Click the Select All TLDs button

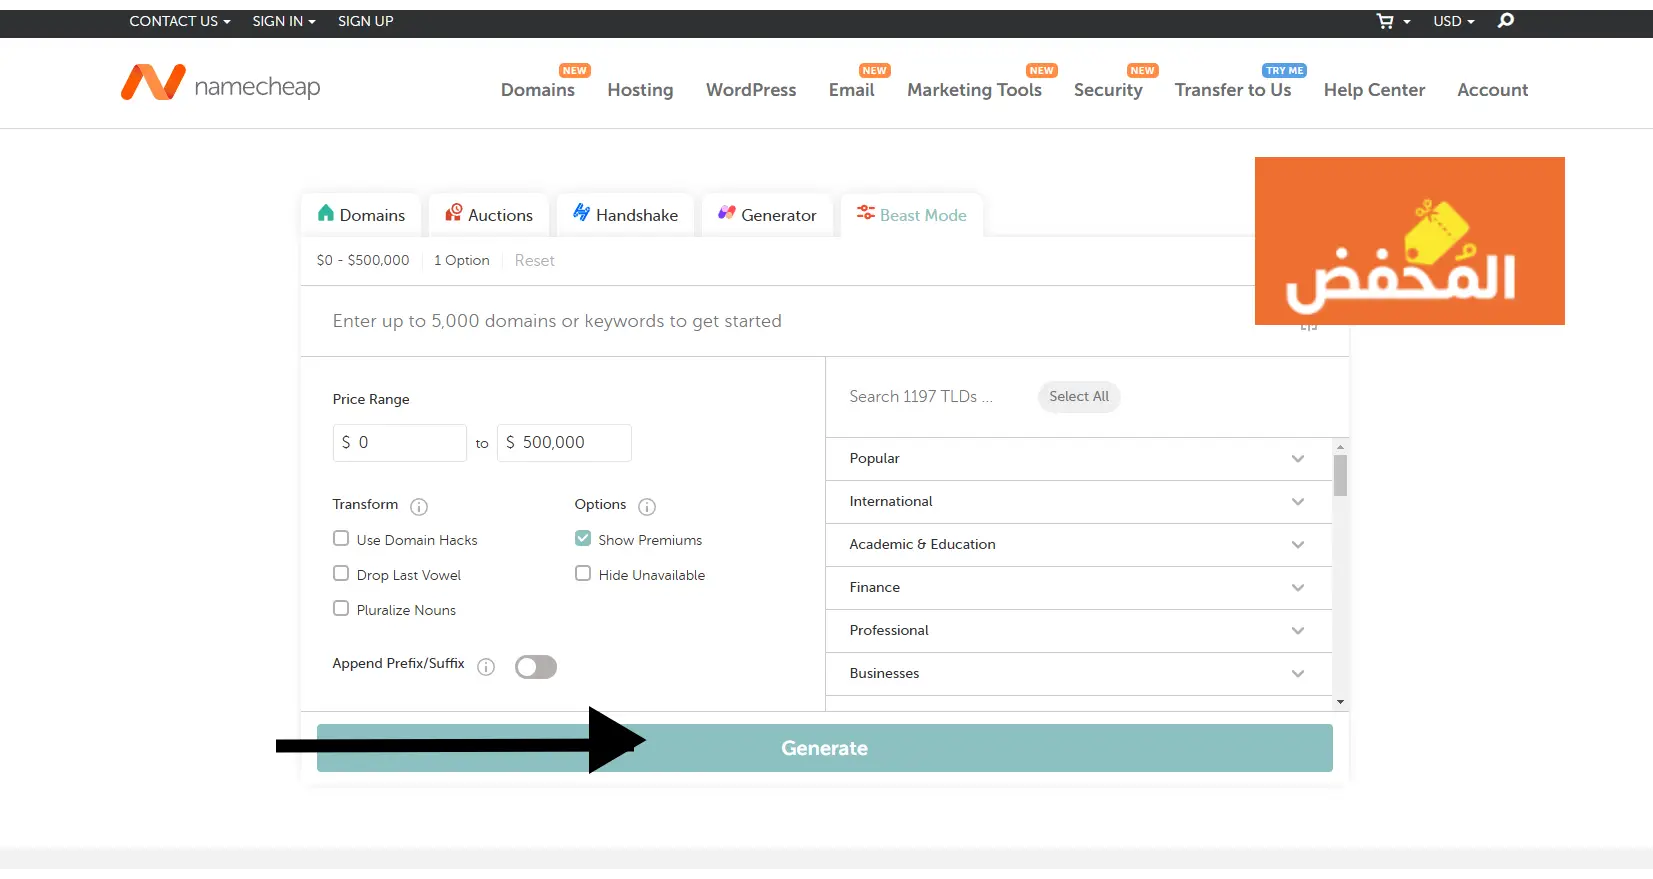tap(1079, 397)
